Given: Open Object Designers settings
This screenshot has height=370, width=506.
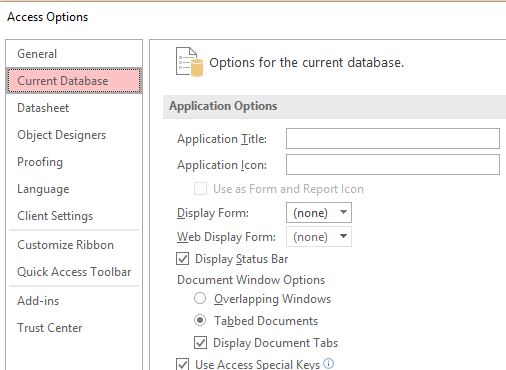Looking at the screenshot, I should click(x=74, y=135).
